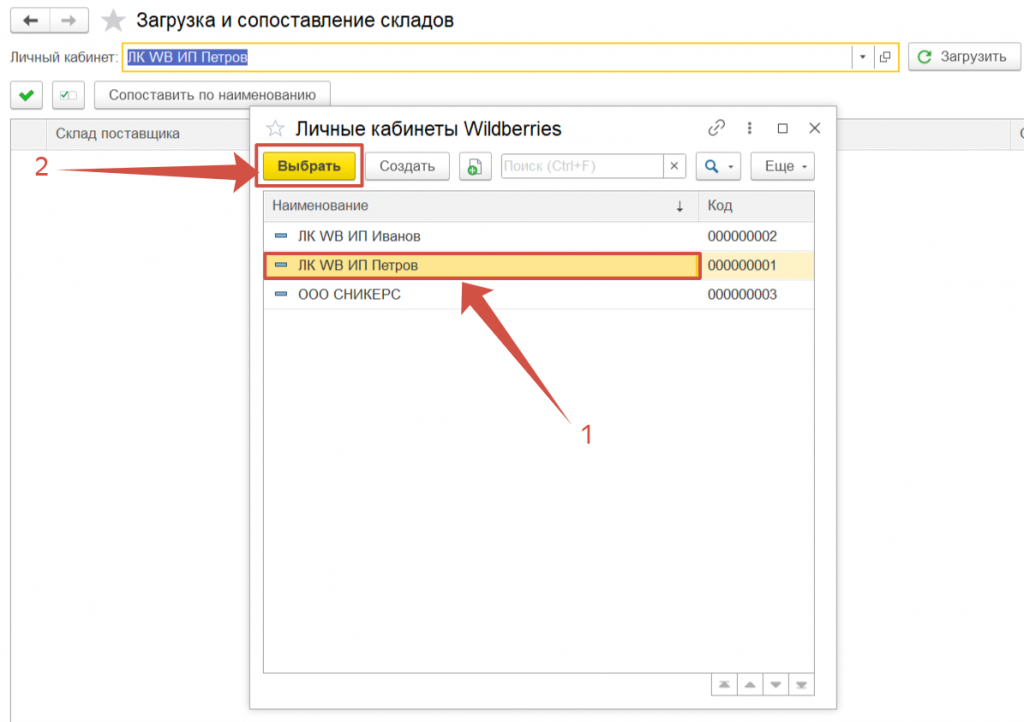Click the back navigation arrow
1024x722 pixels.
30,20
